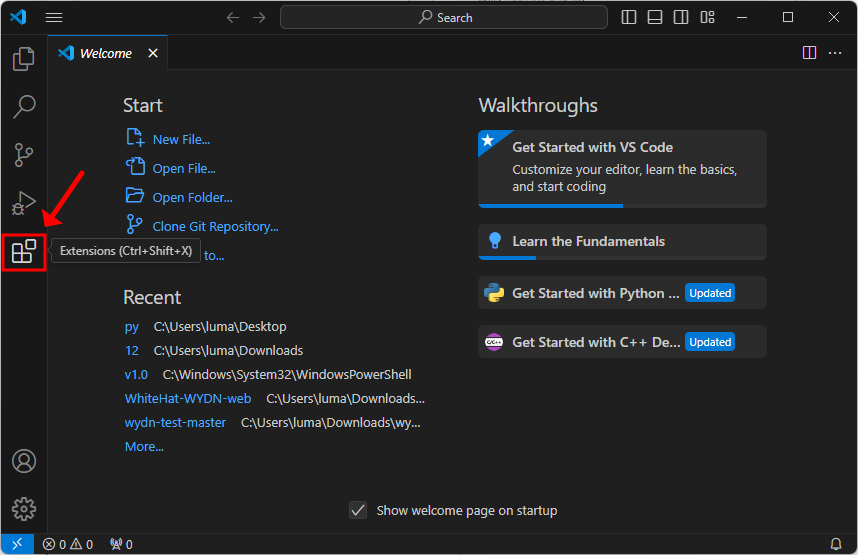Open recent WhiteHat-WYDN-web folder
Image resolution: width=858 pixels, height=555 pixels.
coord(188,399)
